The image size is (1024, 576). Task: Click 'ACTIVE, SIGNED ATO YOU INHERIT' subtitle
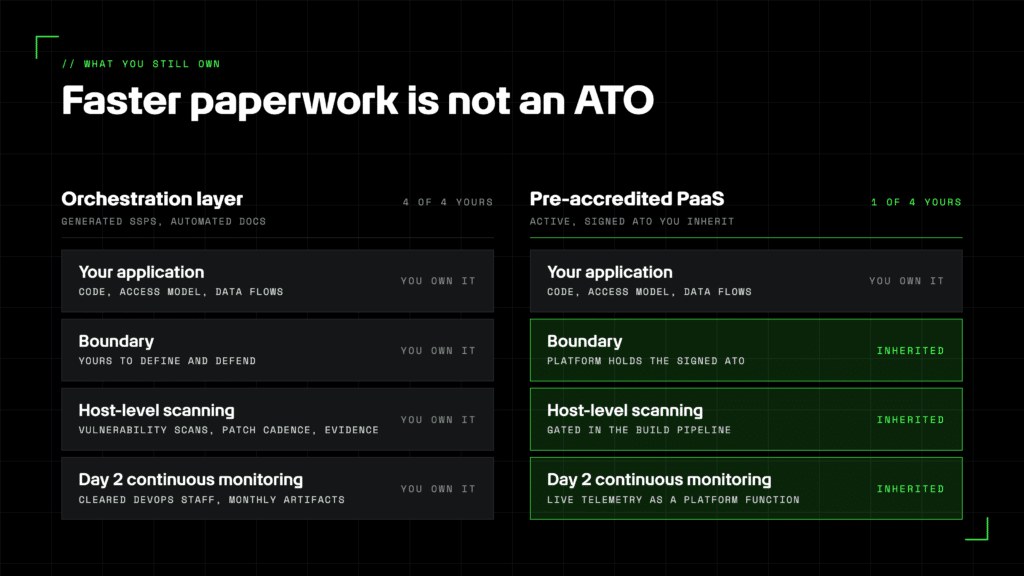(632, 221)
